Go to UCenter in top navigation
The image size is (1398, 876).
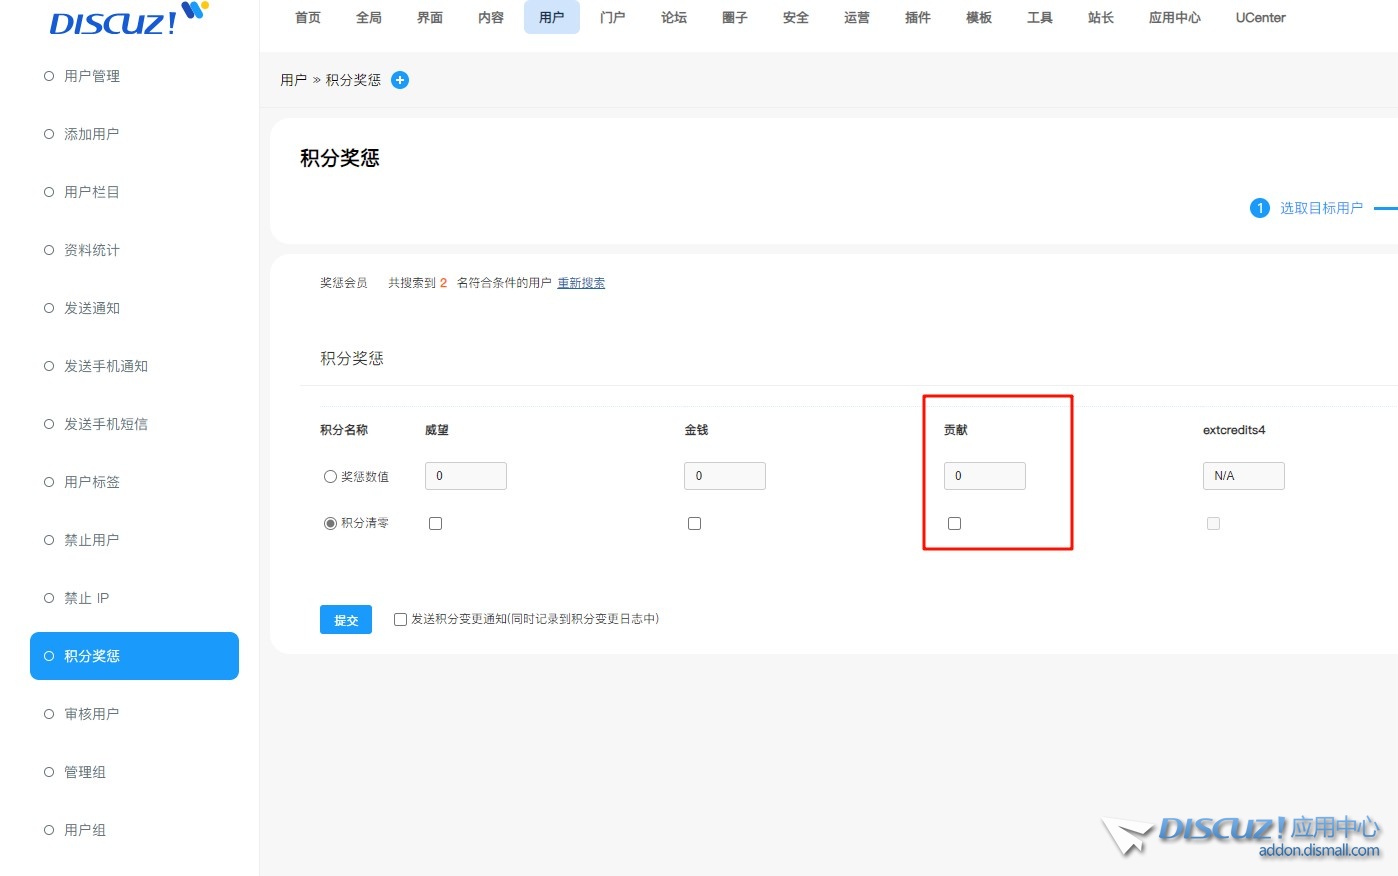point(1260,18)
